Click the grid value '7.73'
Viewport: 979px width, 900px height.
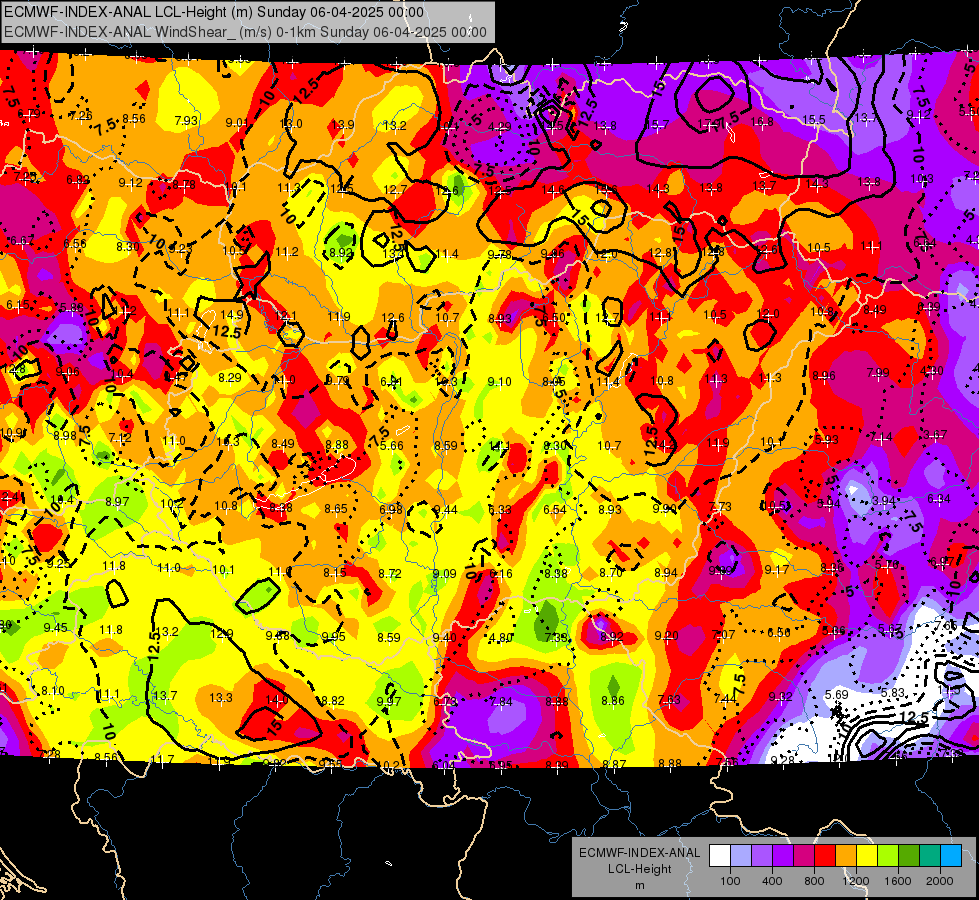pos(720,507)
